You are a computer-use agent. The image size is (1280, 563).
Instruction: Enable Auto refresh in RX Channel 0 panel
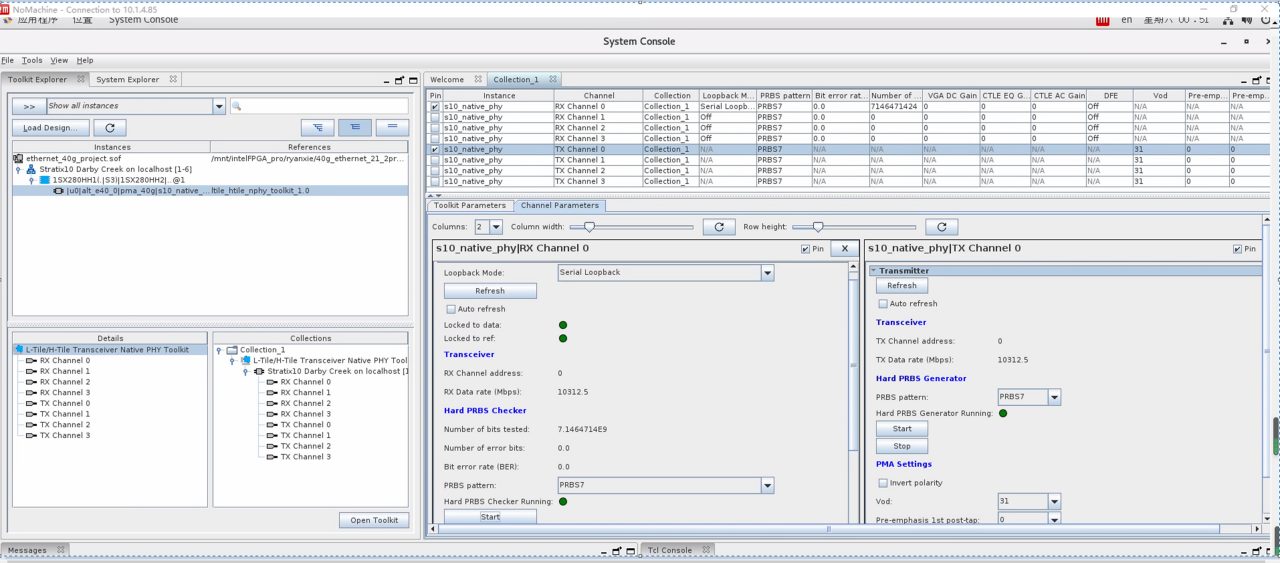click(x=451, y=309)
